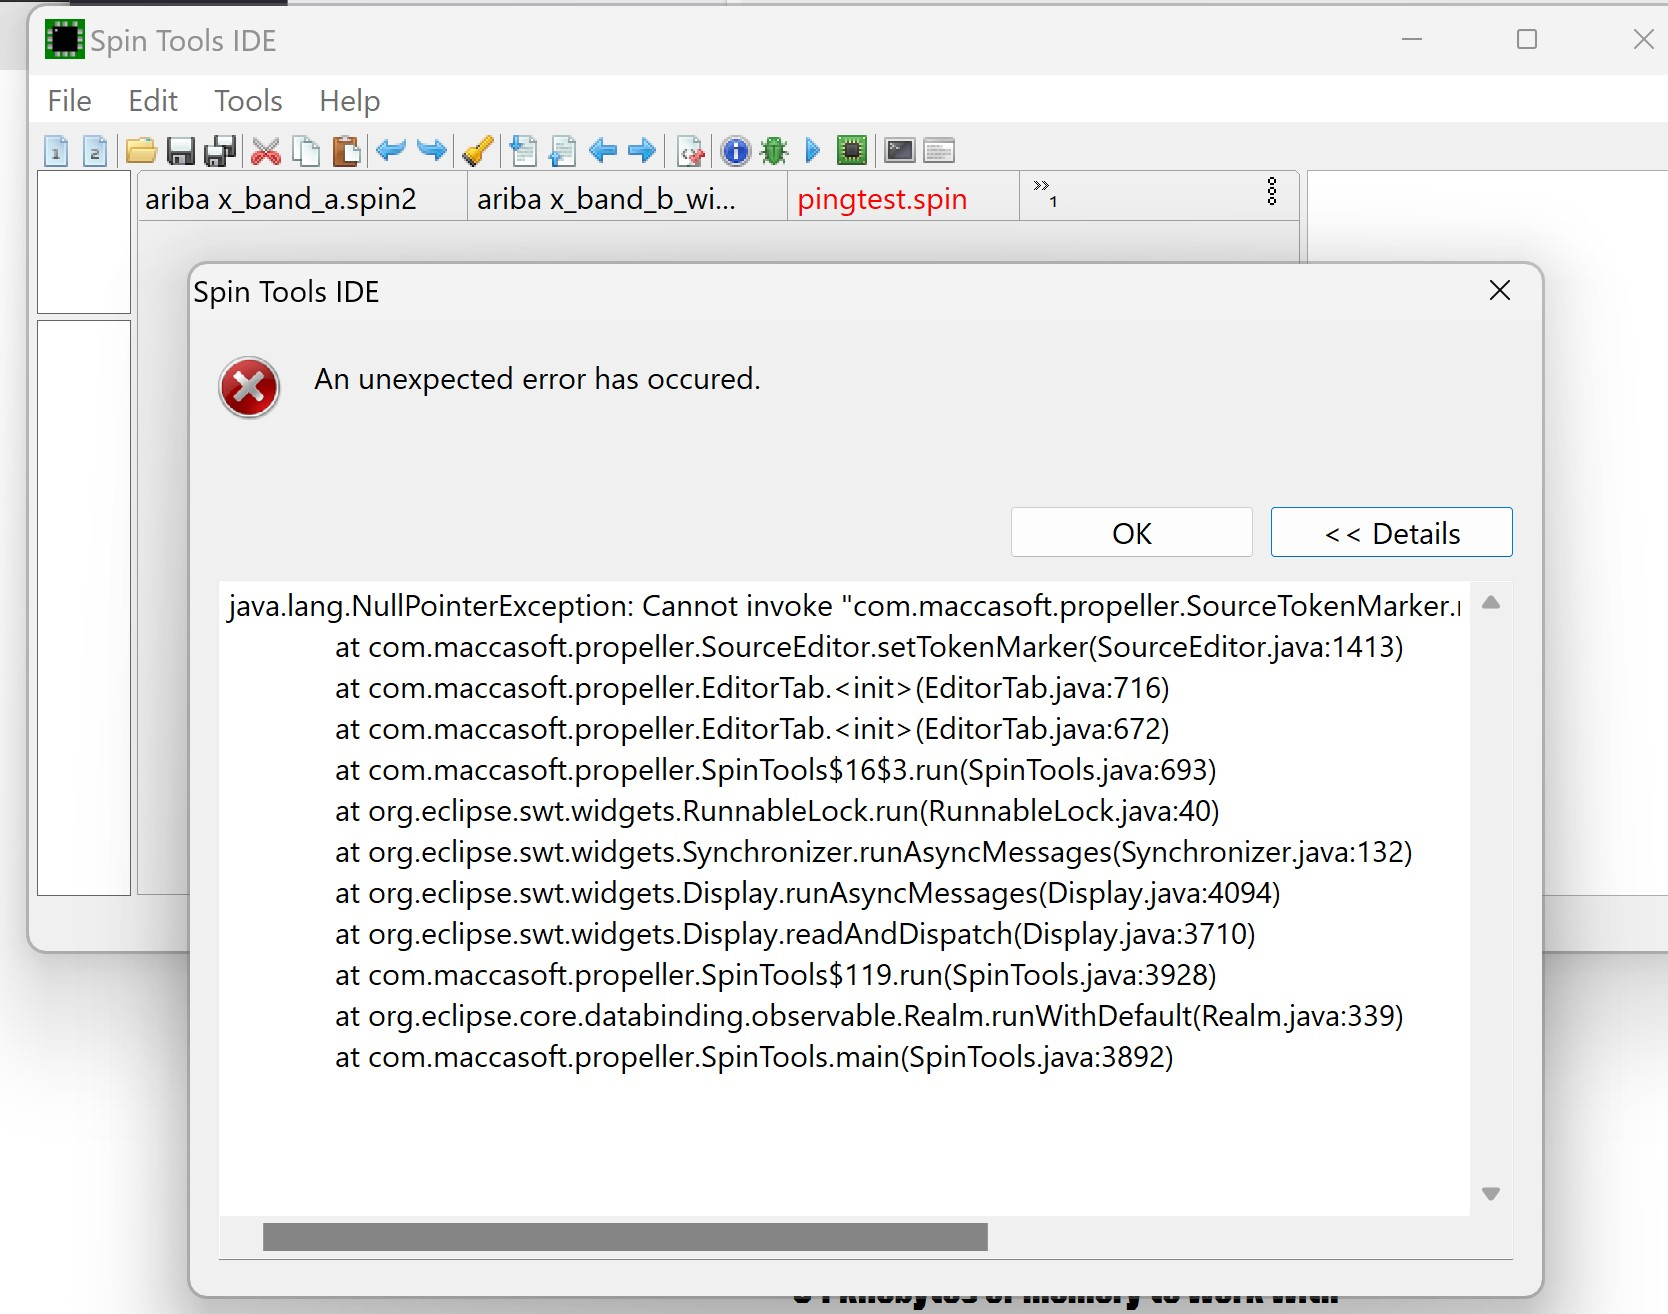The image size is (1668, 1314).
Task: Collapse the error Details section
Action: pos(1392,532)
